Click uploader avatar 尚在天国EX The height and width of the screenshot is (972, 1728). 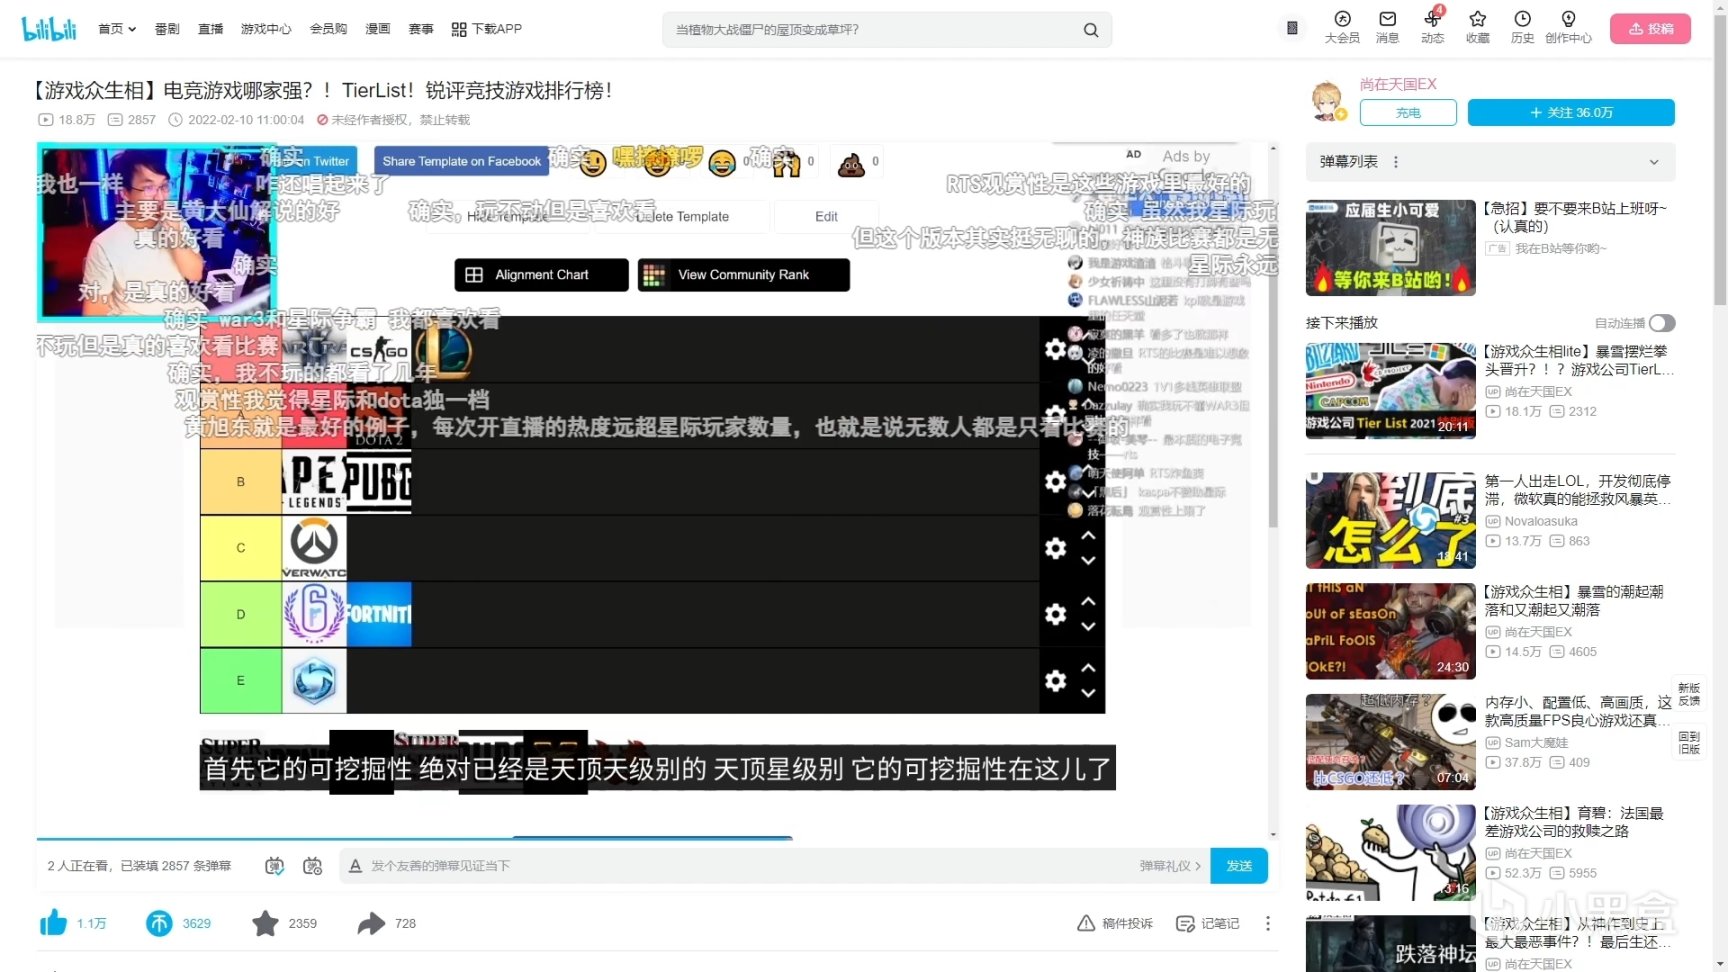1327,100
